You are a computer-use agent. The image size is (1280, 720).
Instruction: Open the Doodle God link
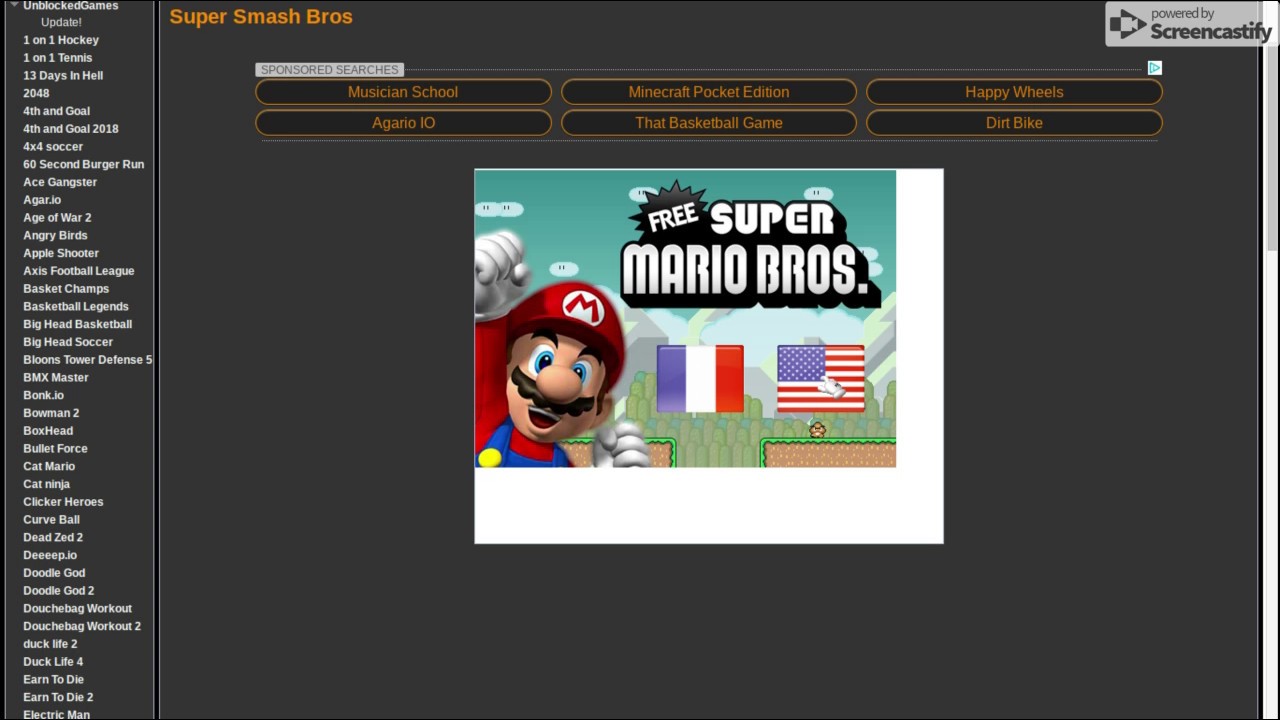54,573
